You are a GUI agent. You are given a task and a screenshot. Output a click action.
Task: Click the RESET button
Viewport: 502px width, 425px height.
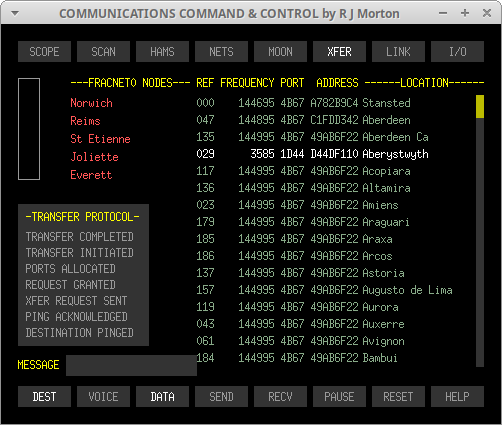(x=398, y=397)
